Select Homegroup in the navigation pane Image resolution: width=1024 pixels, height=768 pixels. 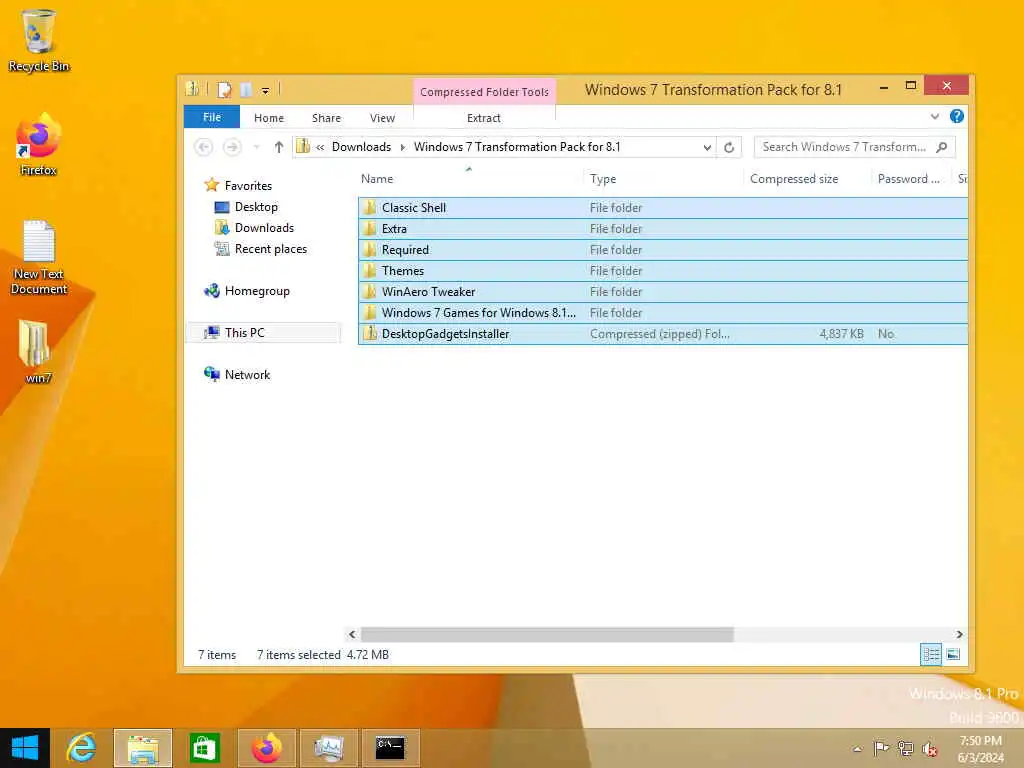click(257, 291)
